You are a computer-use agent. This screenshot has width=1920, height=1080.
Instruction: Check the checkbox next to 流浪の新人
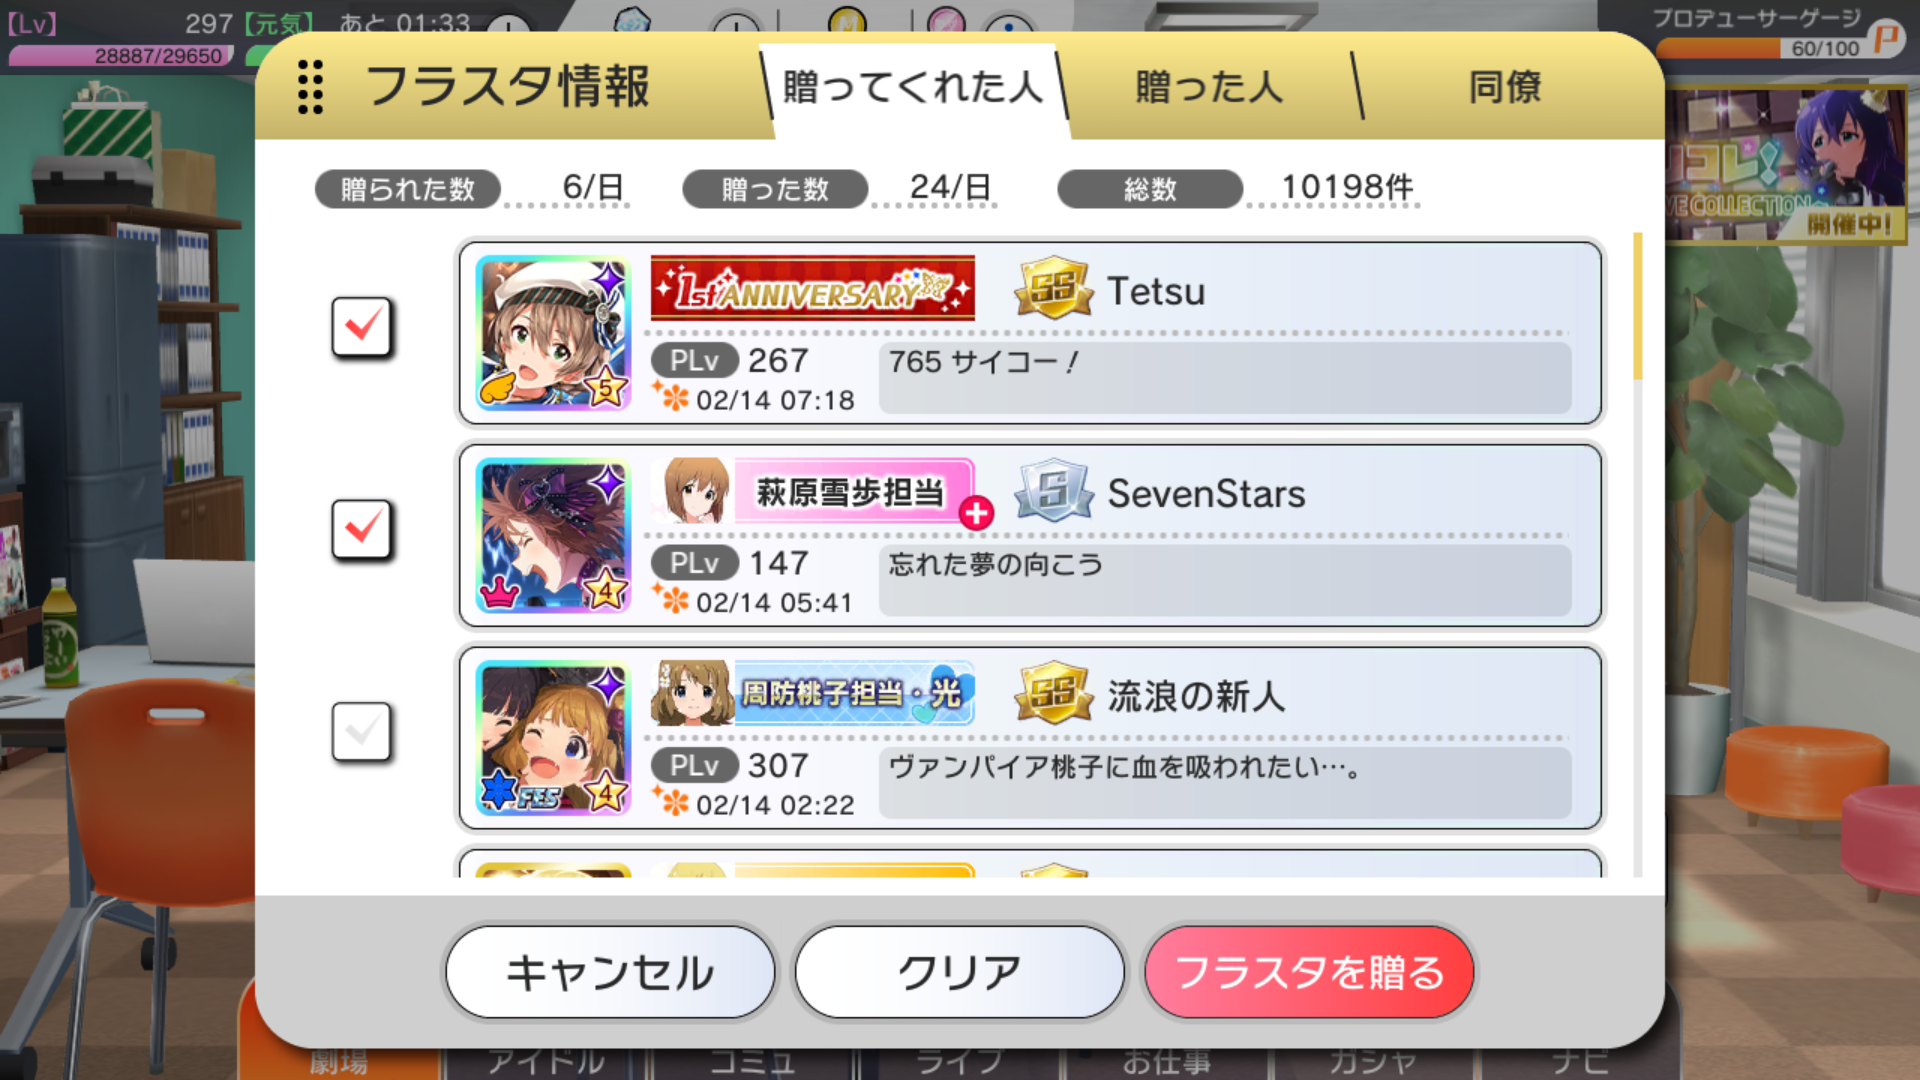[x=361, y=732]
